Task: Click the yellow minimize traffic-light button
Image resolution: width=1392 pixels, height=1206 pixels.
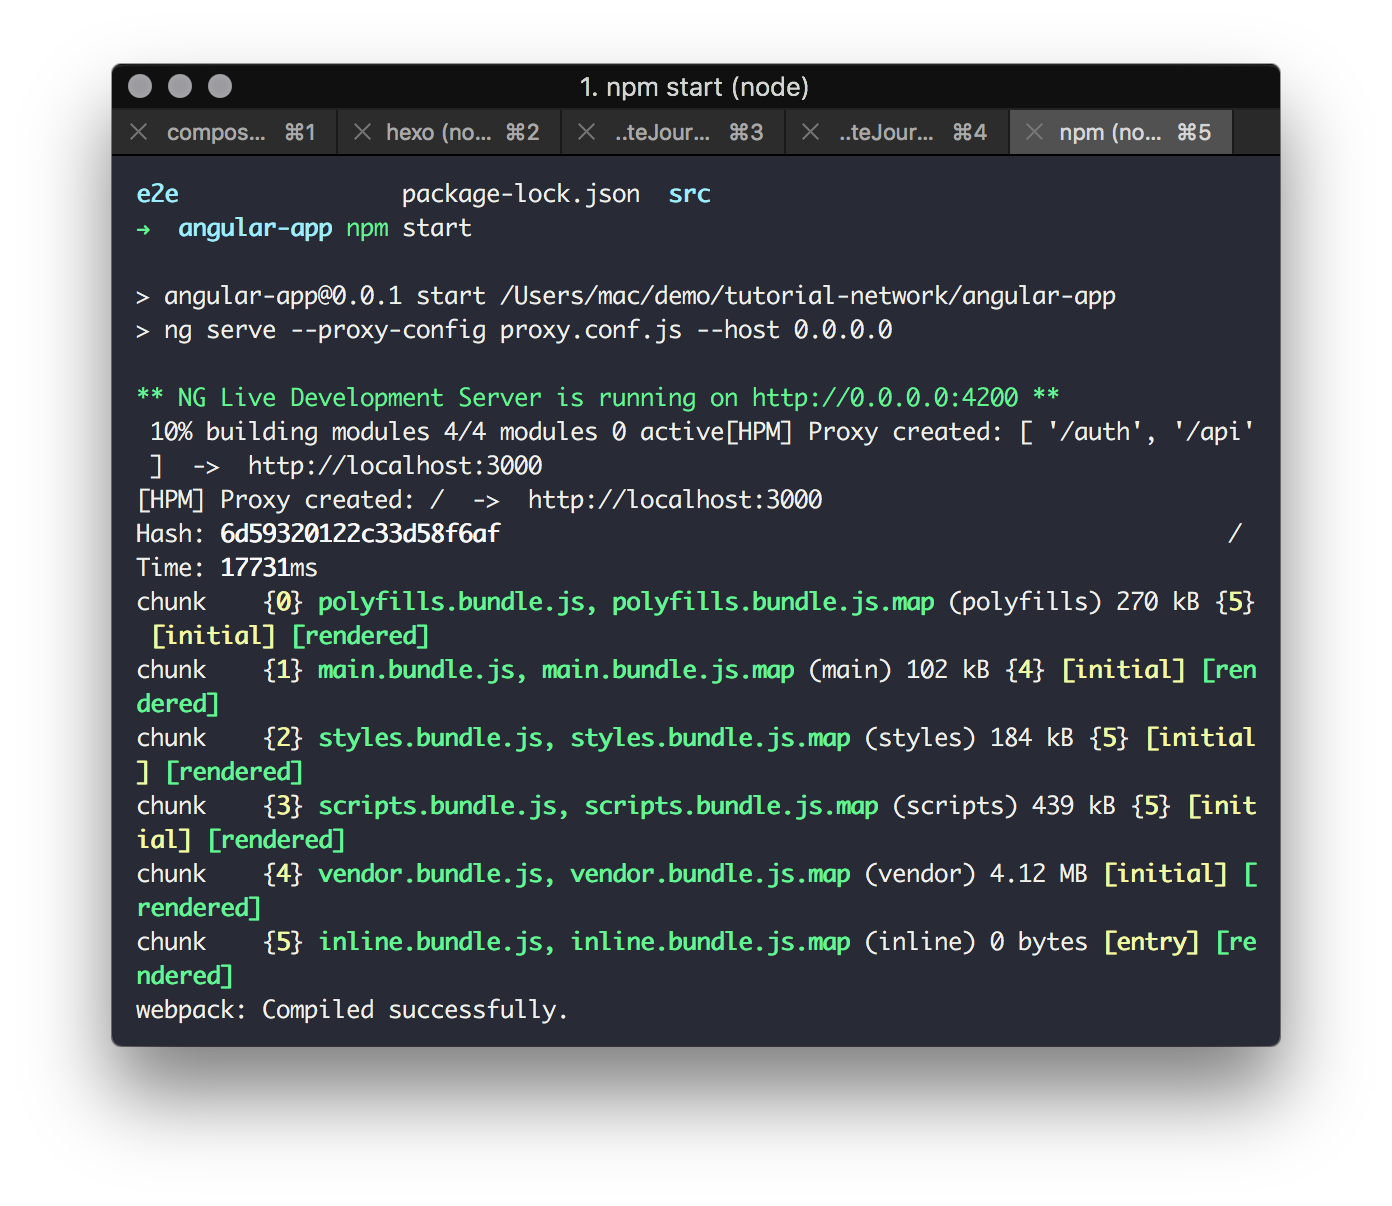Action: (x=179, y=86)
